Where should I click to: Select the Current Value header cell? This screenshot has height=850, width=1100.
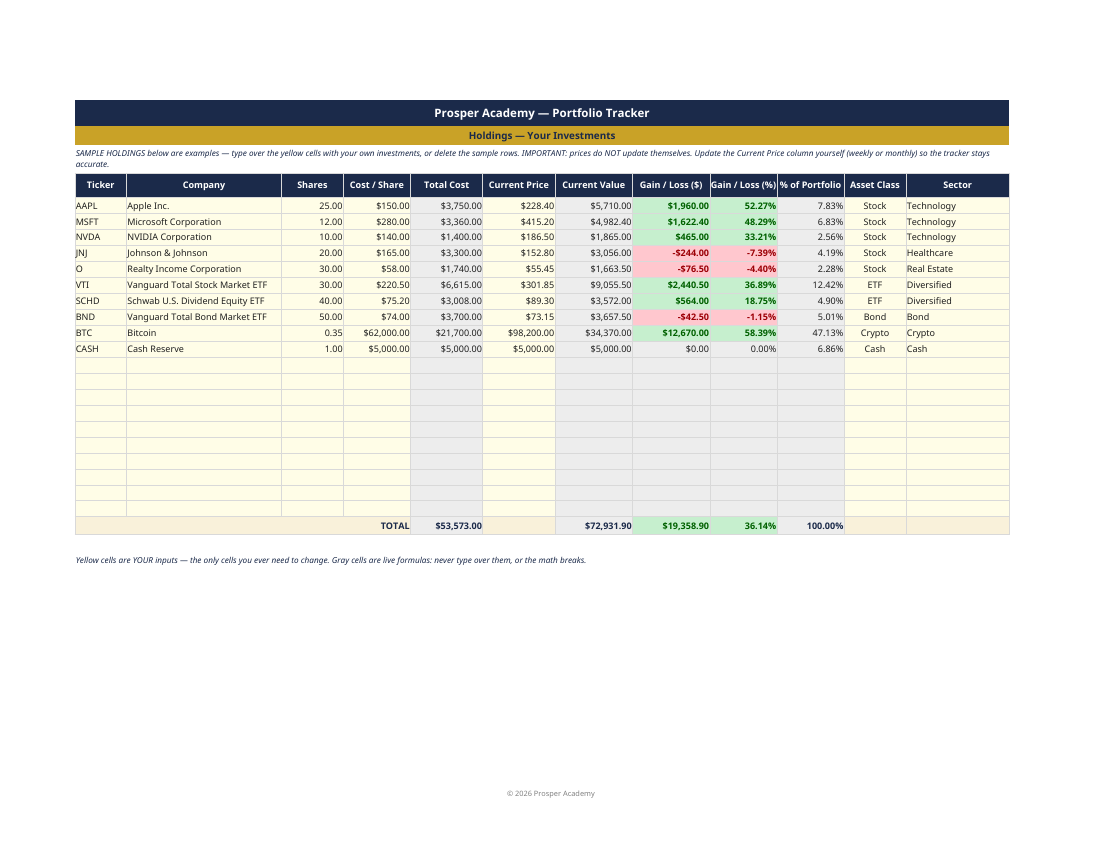(593, 185)
